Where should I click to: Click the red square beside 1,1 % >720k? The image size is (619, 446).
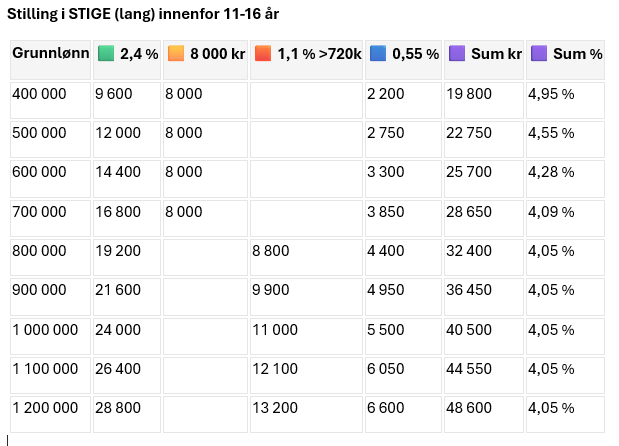pos(263,53)
